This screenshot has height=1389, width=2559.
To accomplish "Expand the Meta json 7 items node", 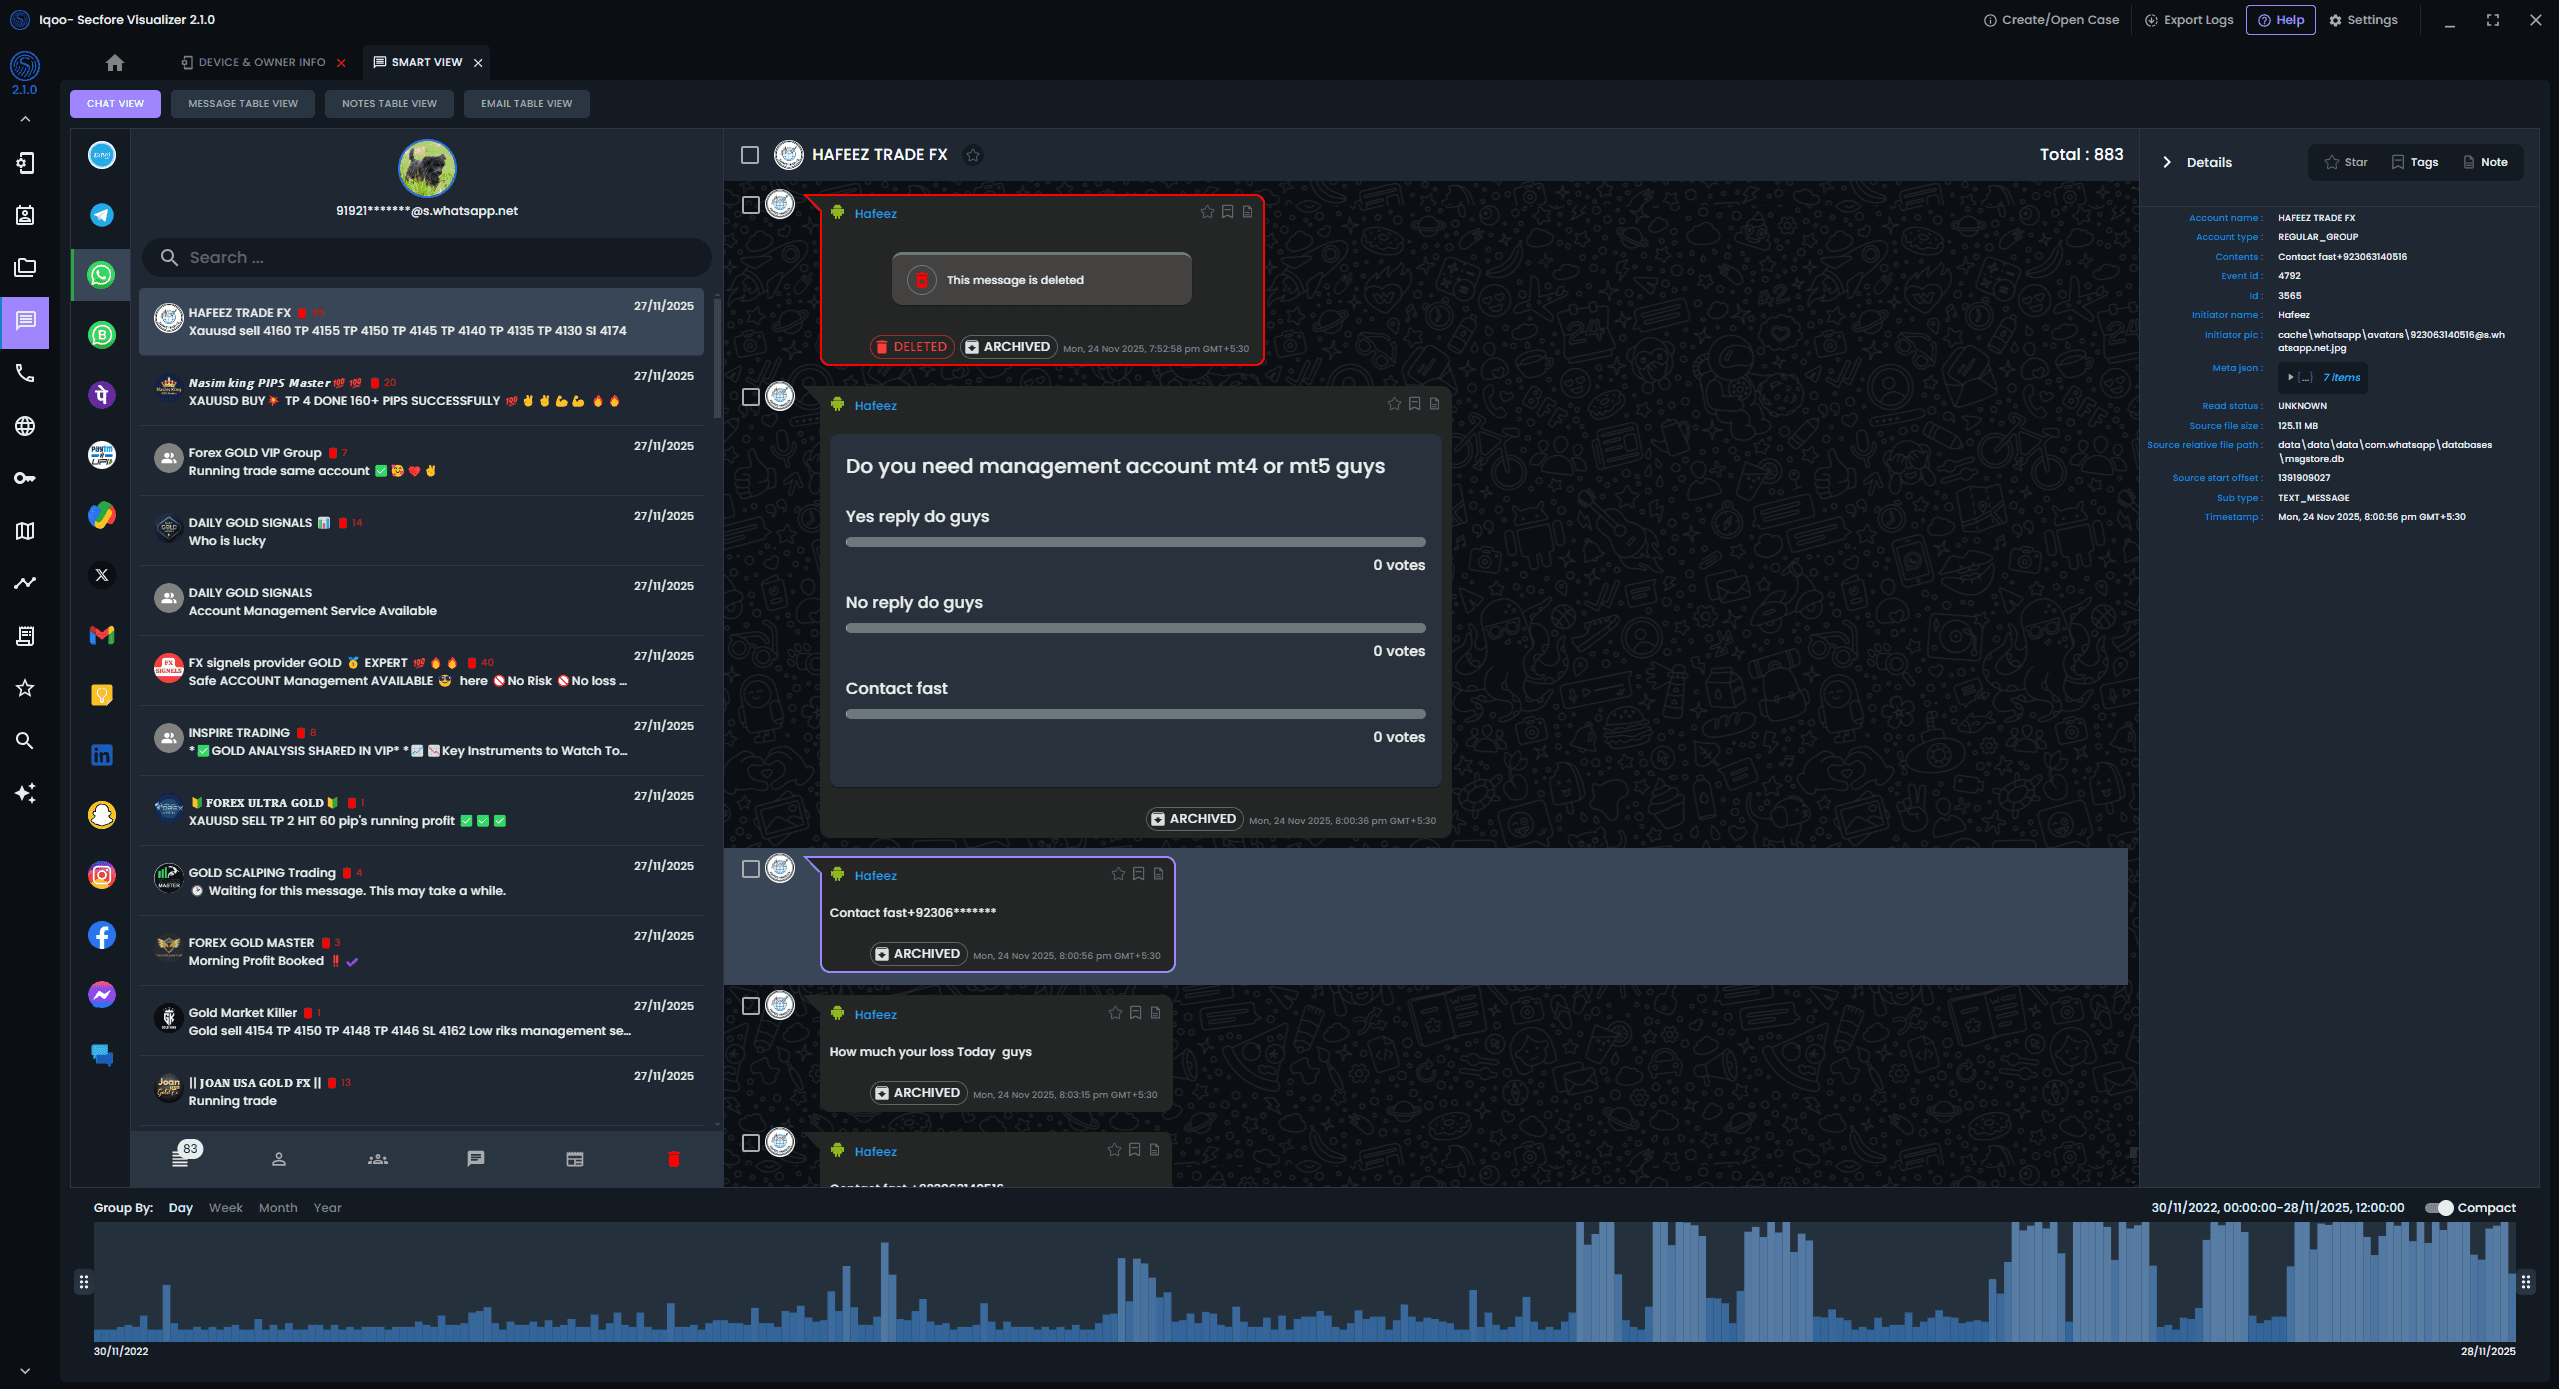I will point(2290,377).
